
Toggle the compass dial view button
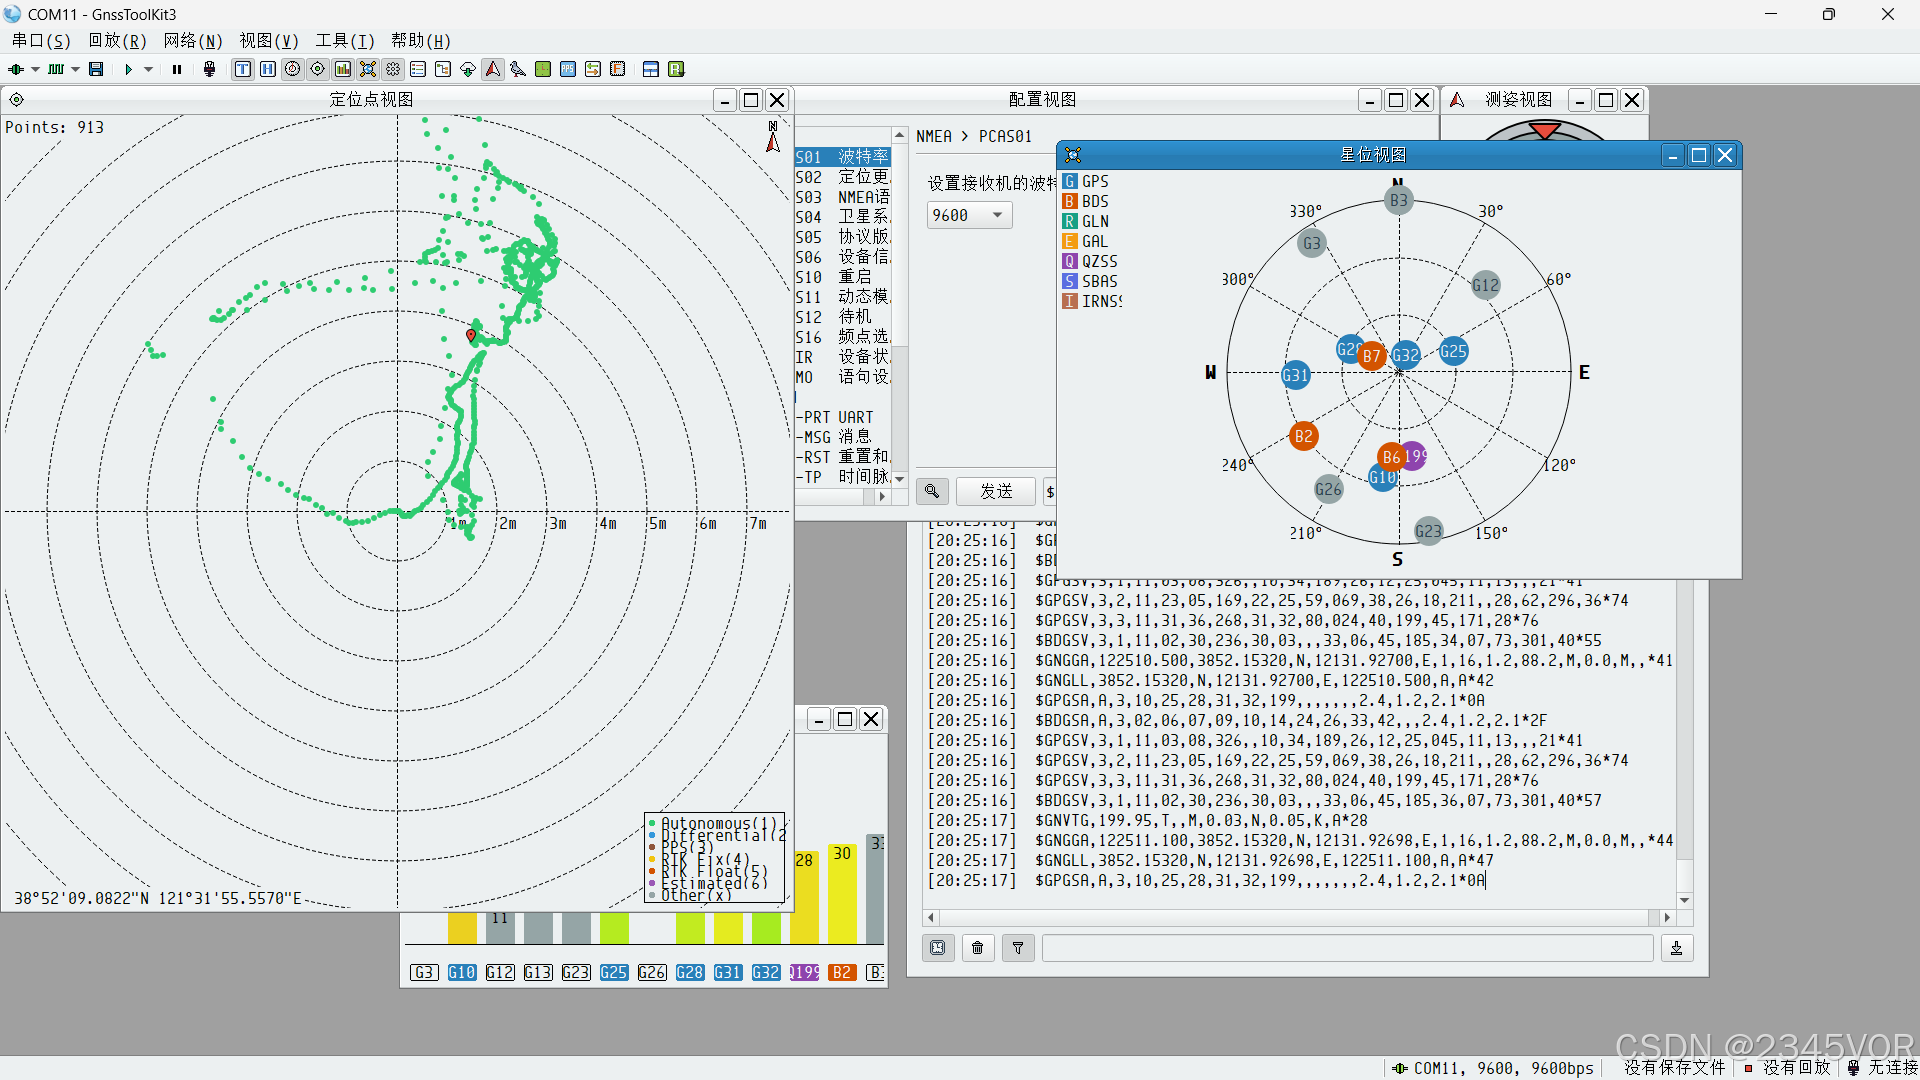pyautogui.click(x=293, y=69)
